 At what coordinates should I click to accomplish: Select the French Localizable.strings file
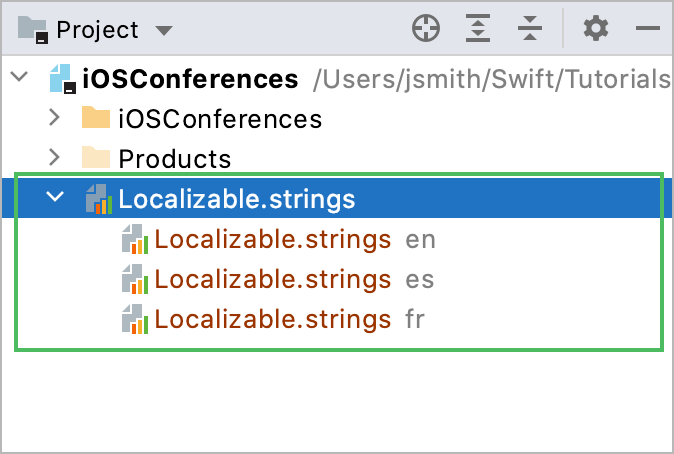pos(272,320)
